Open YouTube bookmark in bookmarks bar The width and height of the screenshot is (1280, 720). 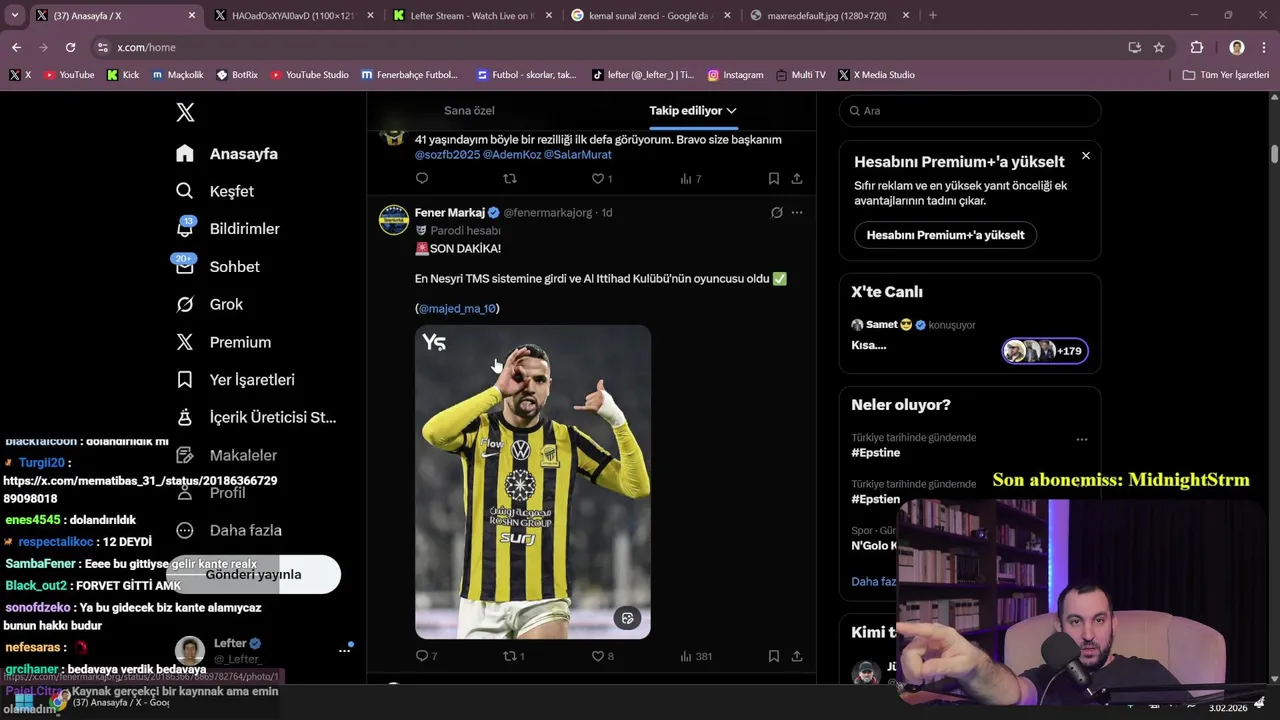68,75
